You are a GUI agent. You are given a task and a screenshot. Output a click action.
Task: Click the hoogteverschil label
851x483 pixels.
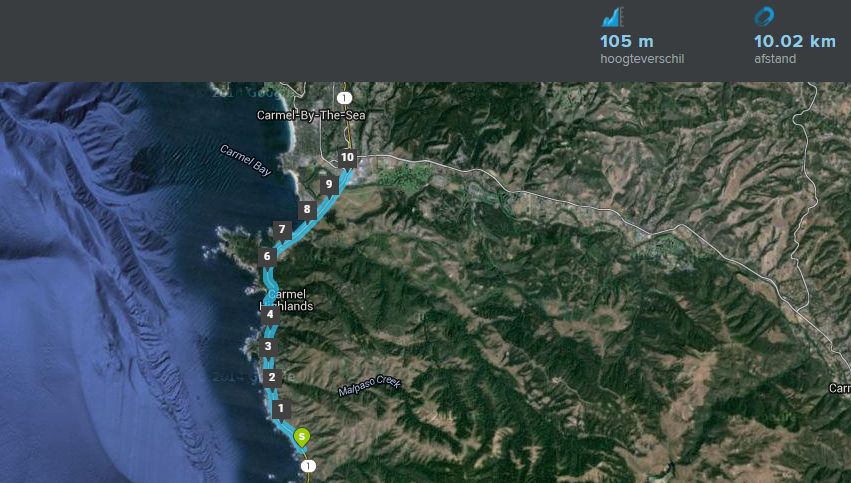[x=642, y=59]
